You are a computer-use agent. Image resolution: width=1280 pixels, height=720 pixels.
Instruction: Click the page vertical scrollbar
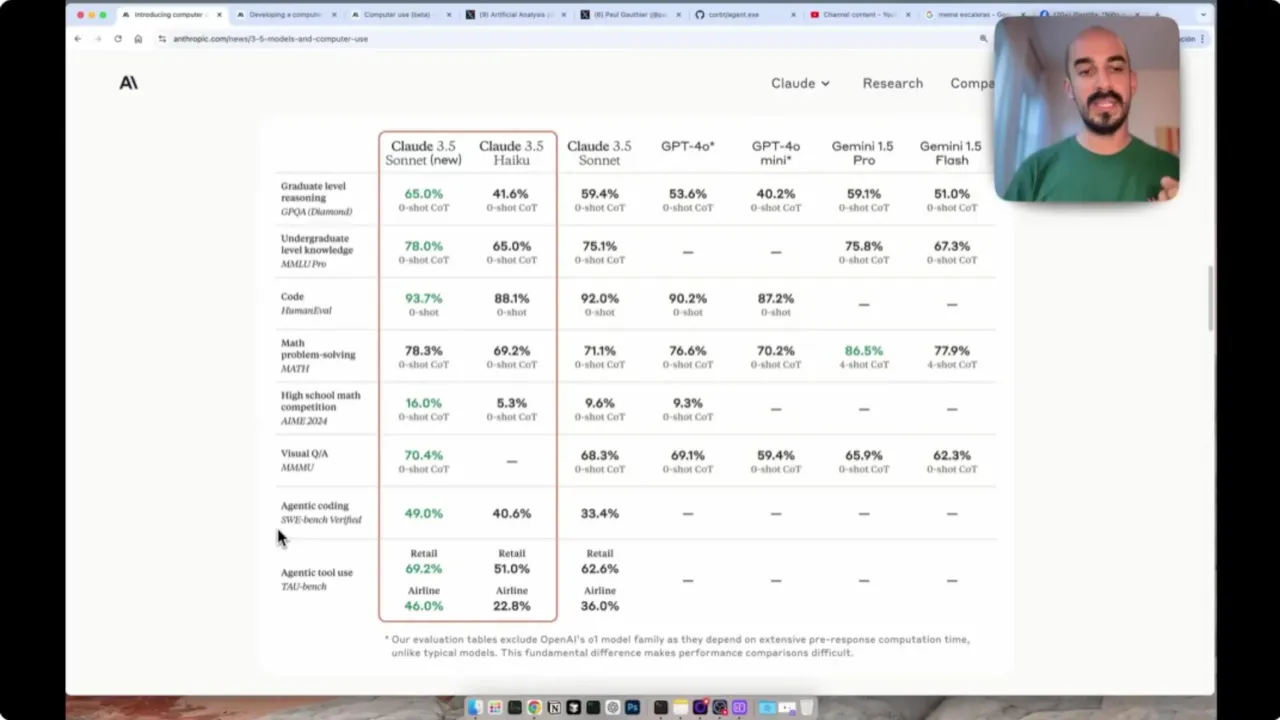[1210, 297]
